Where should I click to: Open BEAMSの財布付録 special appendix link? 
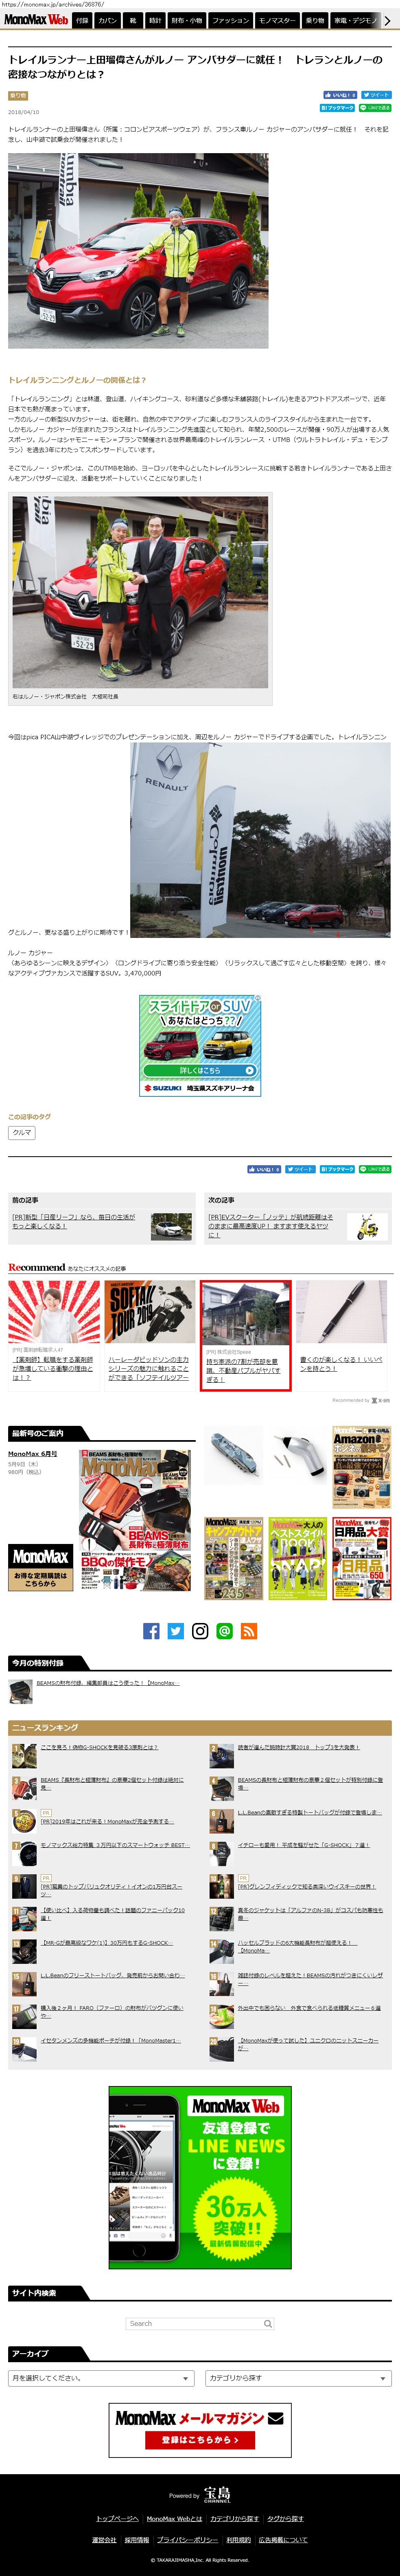[x=108, y=1683]
